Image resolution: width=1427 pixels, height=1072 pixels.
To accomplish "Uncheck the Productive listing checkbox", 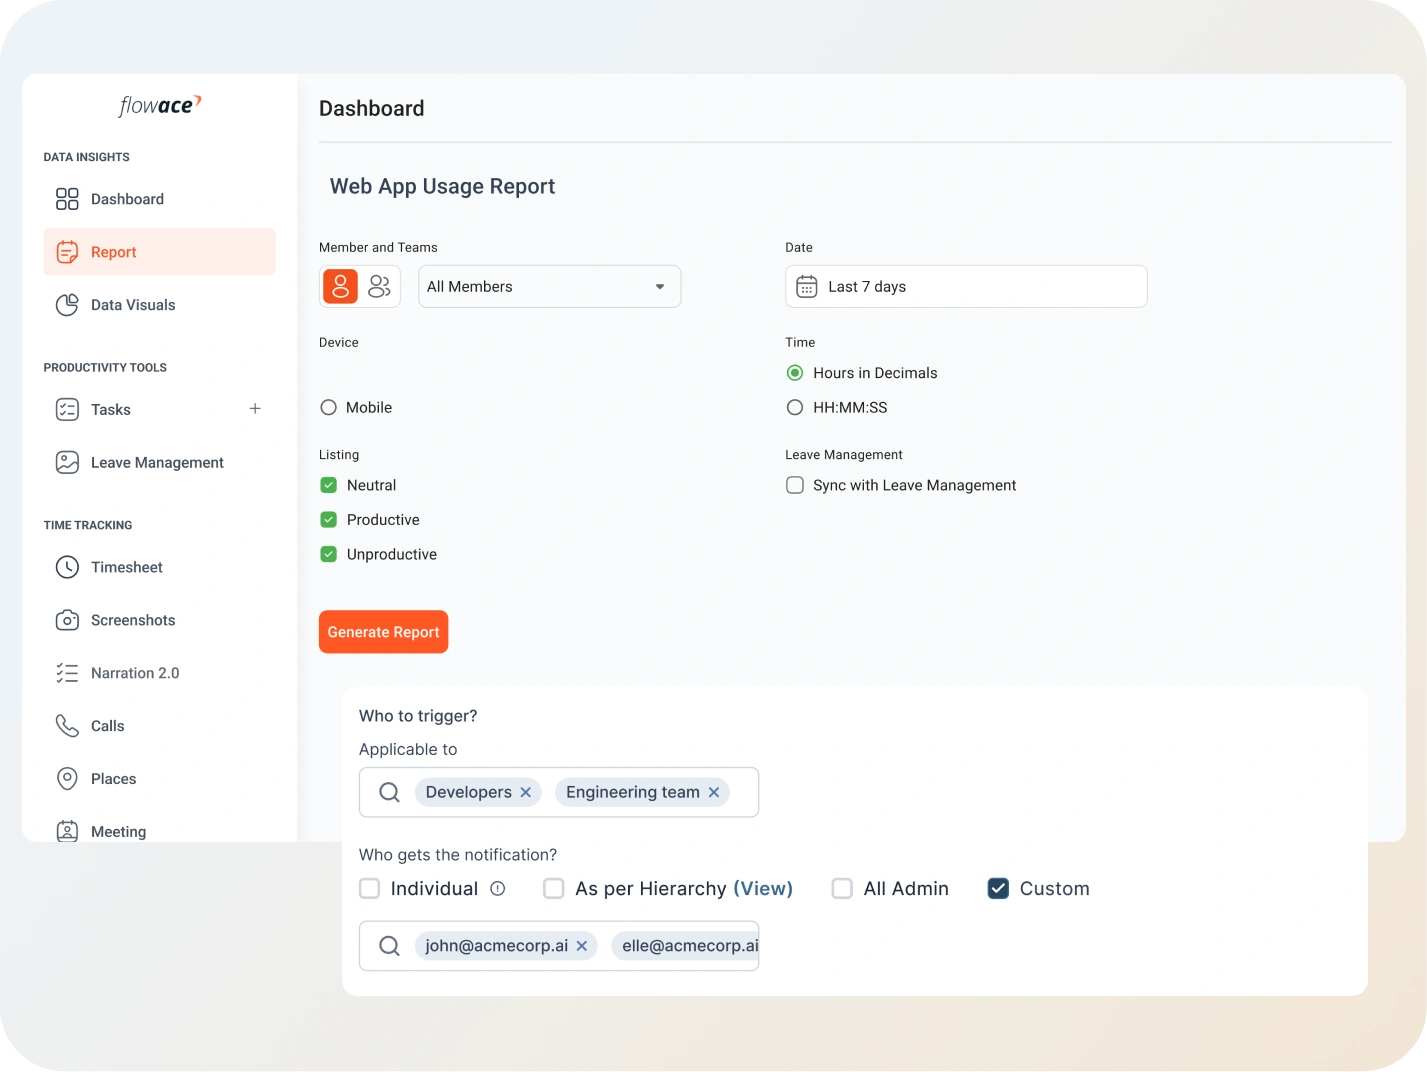I will coord(328,520).
